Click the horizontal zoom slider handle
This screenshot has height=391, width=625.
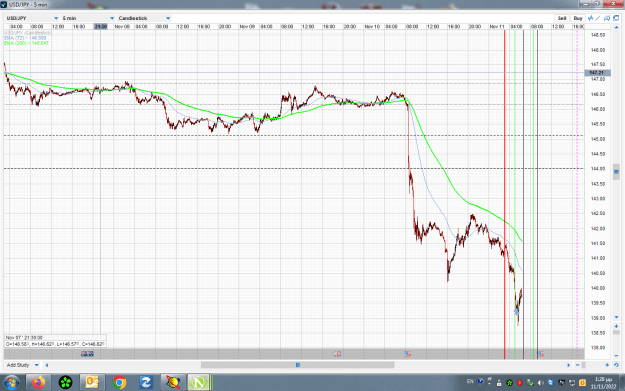(584, 365)
